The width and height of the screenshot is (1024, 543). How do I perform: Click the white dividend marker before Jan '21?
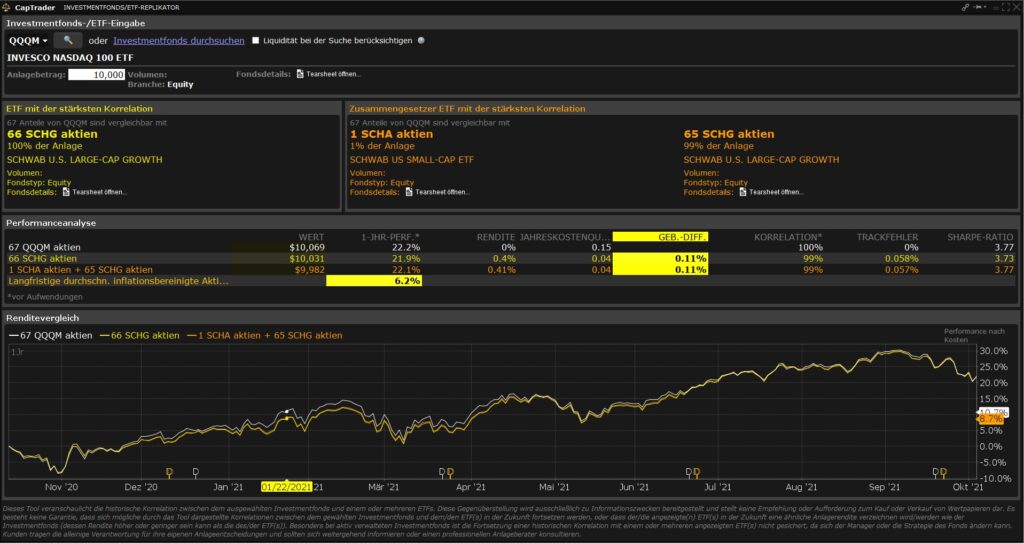tap(195, 472)
